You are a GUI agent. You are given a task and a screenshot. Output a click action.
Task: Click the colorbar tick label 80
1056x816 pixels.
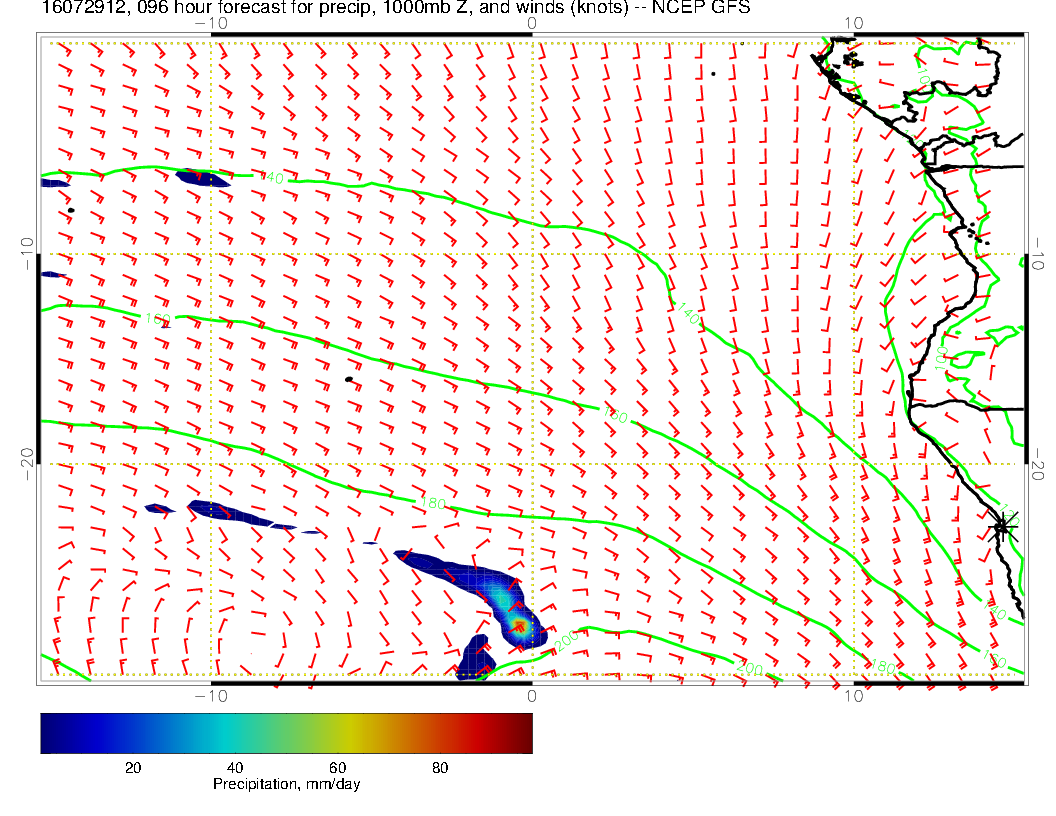pos(439,767)
